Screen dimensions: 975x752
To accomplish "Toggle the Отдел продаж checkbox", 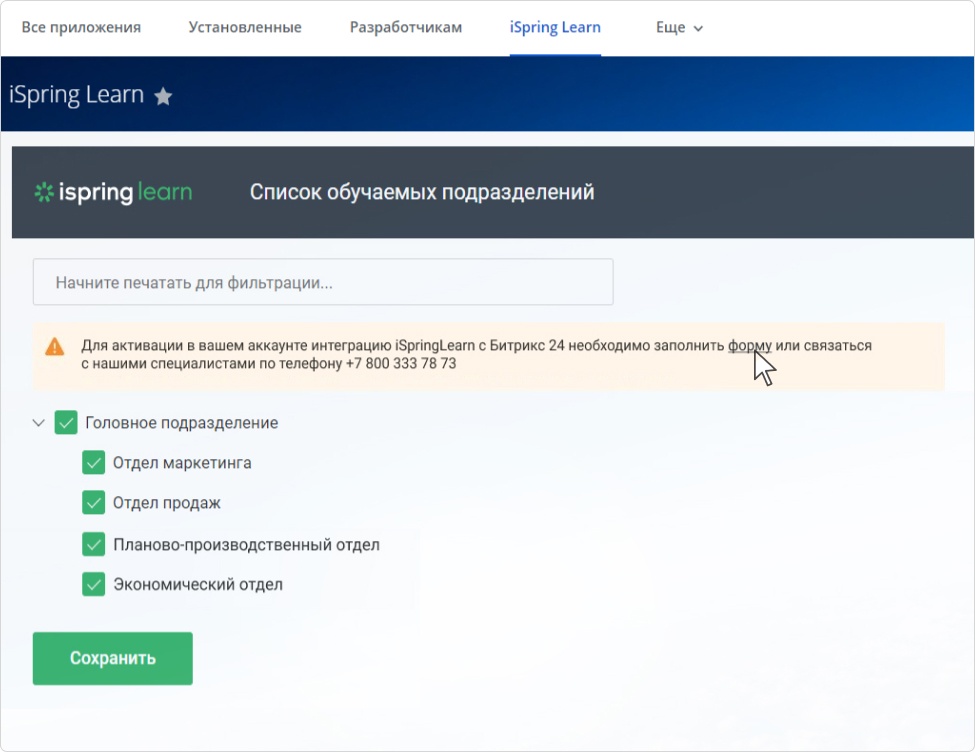I will 93,503.
